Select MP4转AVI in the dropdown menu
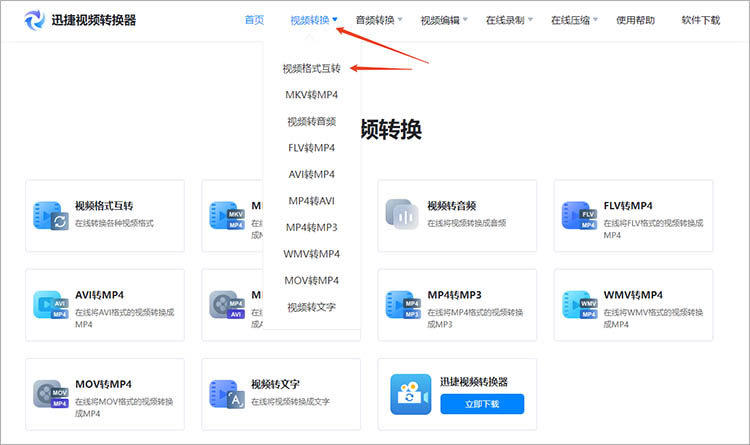750x445 pixels. point(311,201)
